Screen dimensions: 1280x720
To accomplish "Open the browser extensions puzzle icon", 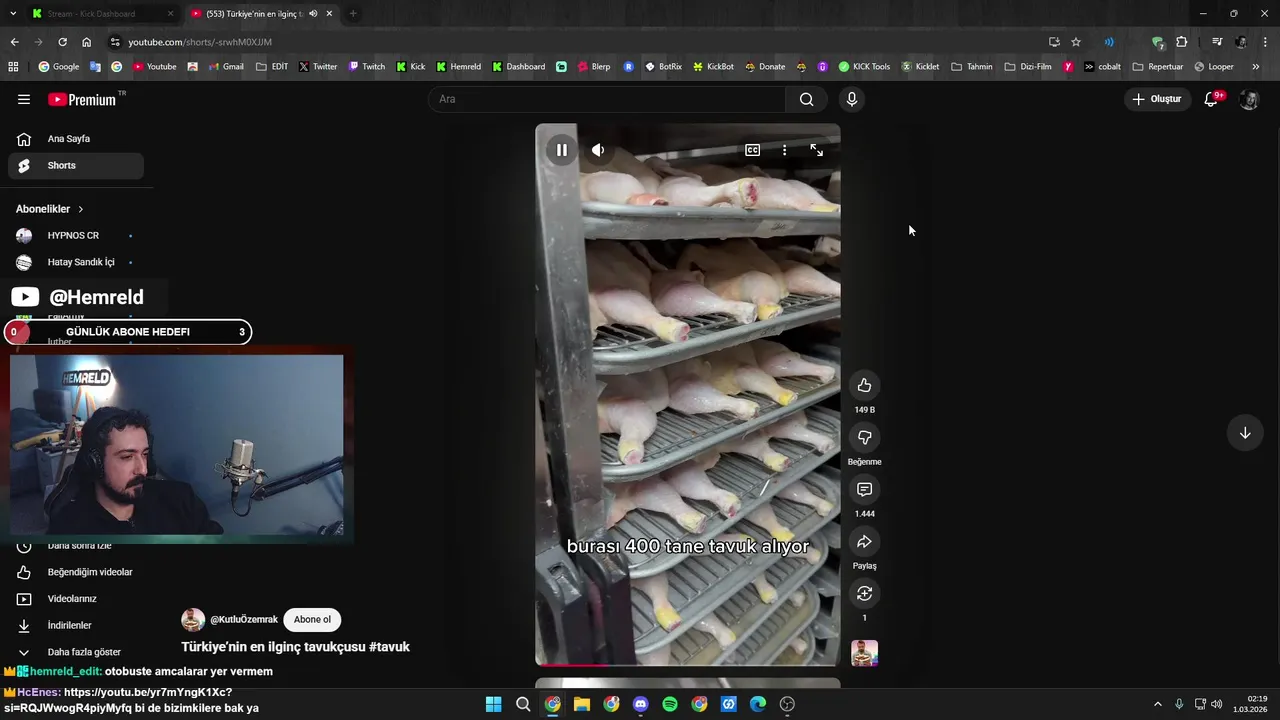I will (x=1181, y=42).
